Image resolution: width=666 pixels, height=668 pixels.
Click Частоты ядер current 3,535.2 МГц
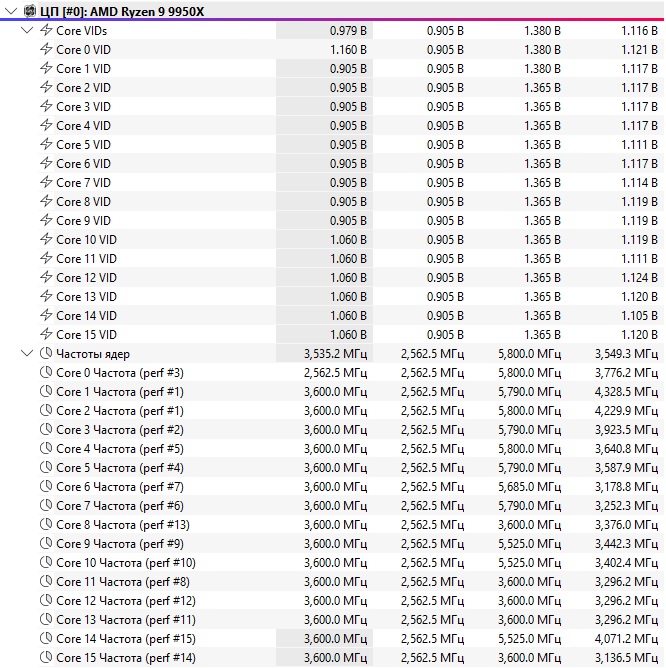click(335, 354)
